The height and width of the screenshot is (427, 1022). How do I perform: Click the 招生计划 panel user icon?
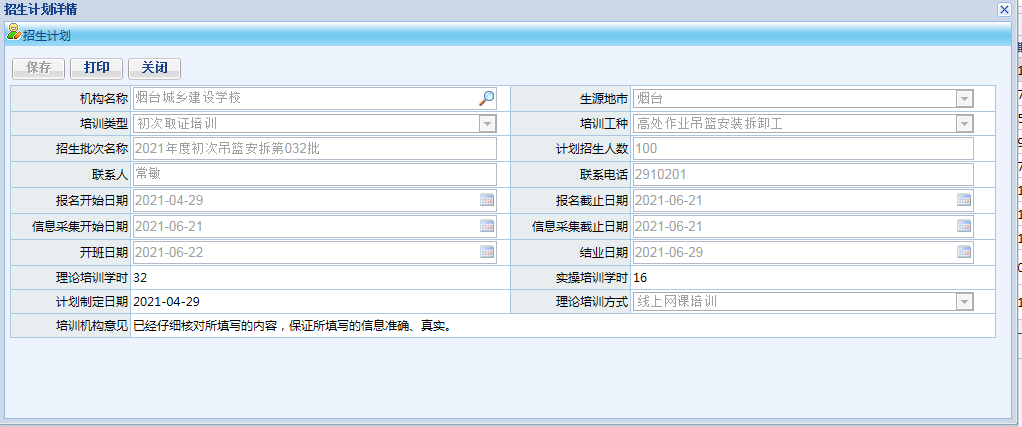click(x=13, y=34)
